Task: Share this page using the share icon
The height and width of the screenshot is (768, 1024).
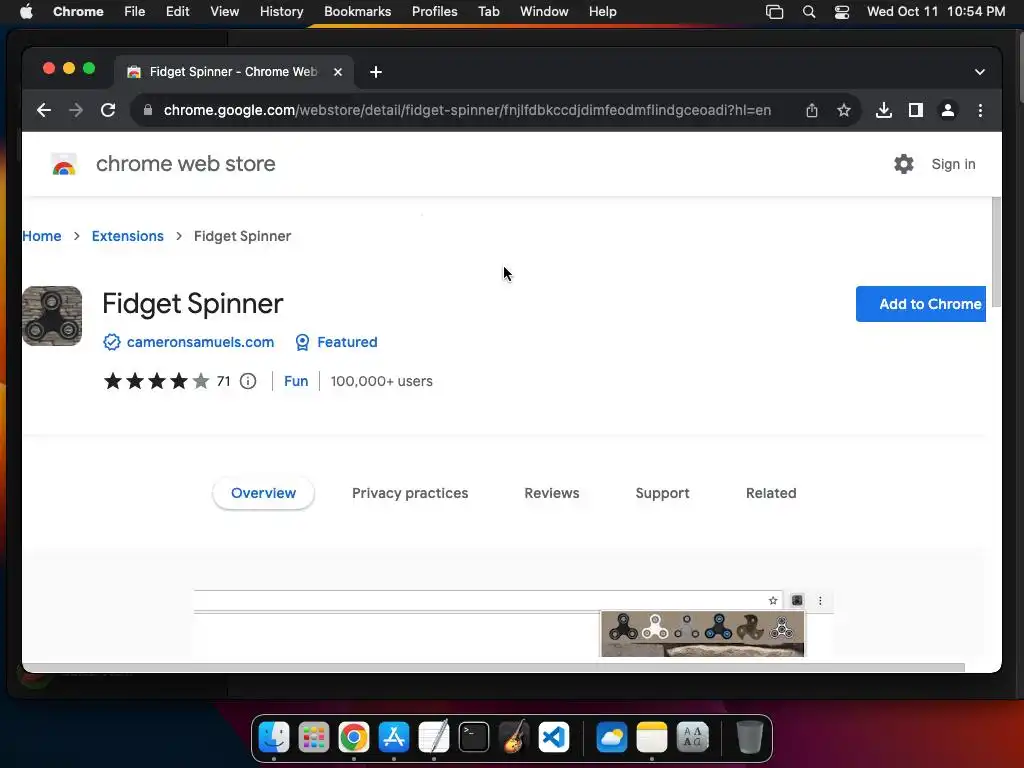Action: (812, 110)
